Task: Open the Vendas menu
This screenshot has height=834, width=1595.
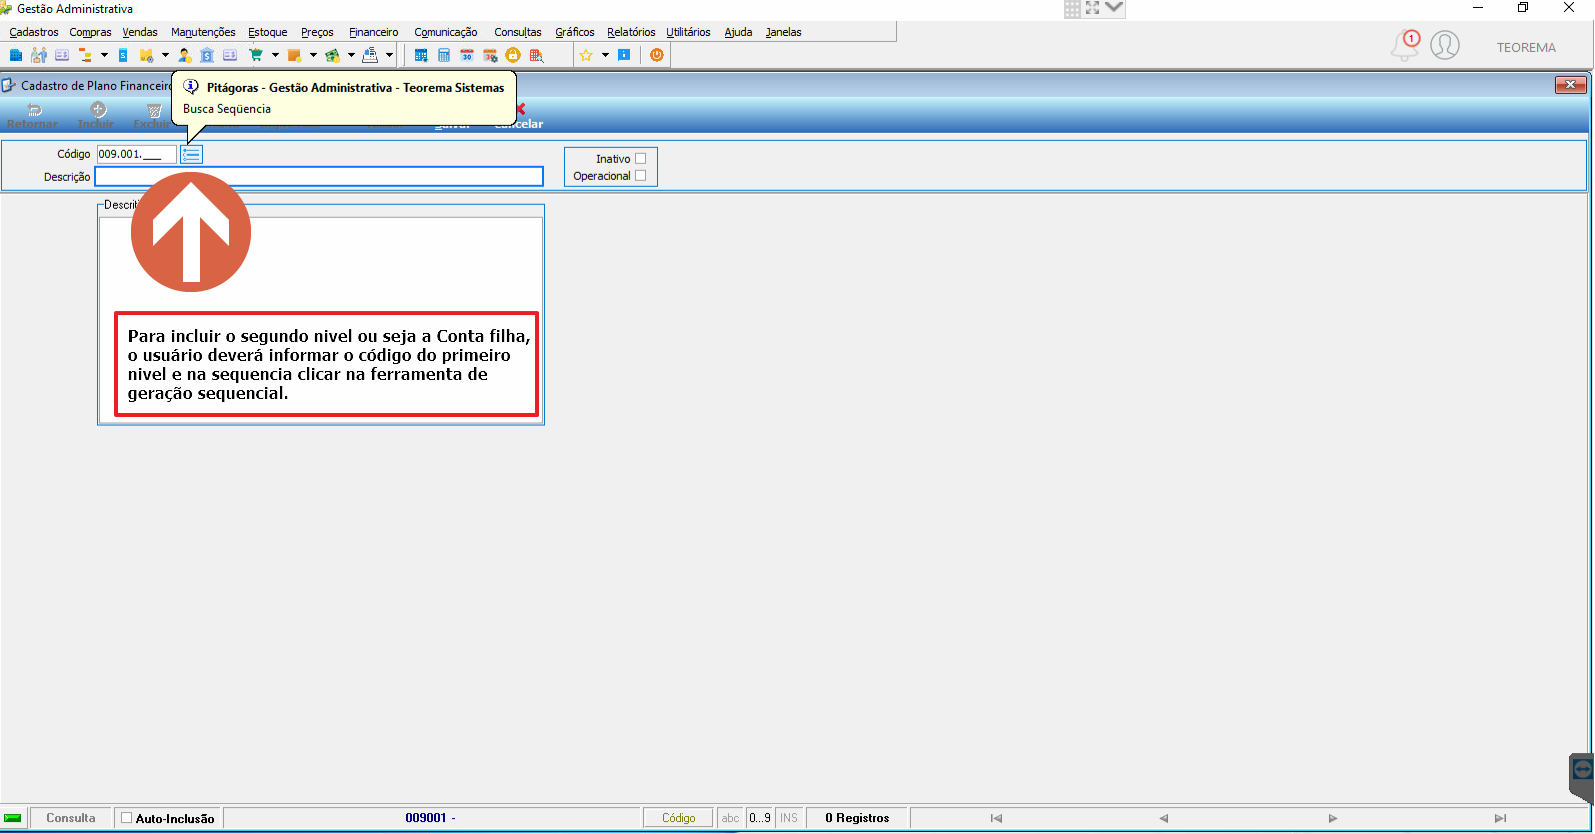Action: [140, 32]
